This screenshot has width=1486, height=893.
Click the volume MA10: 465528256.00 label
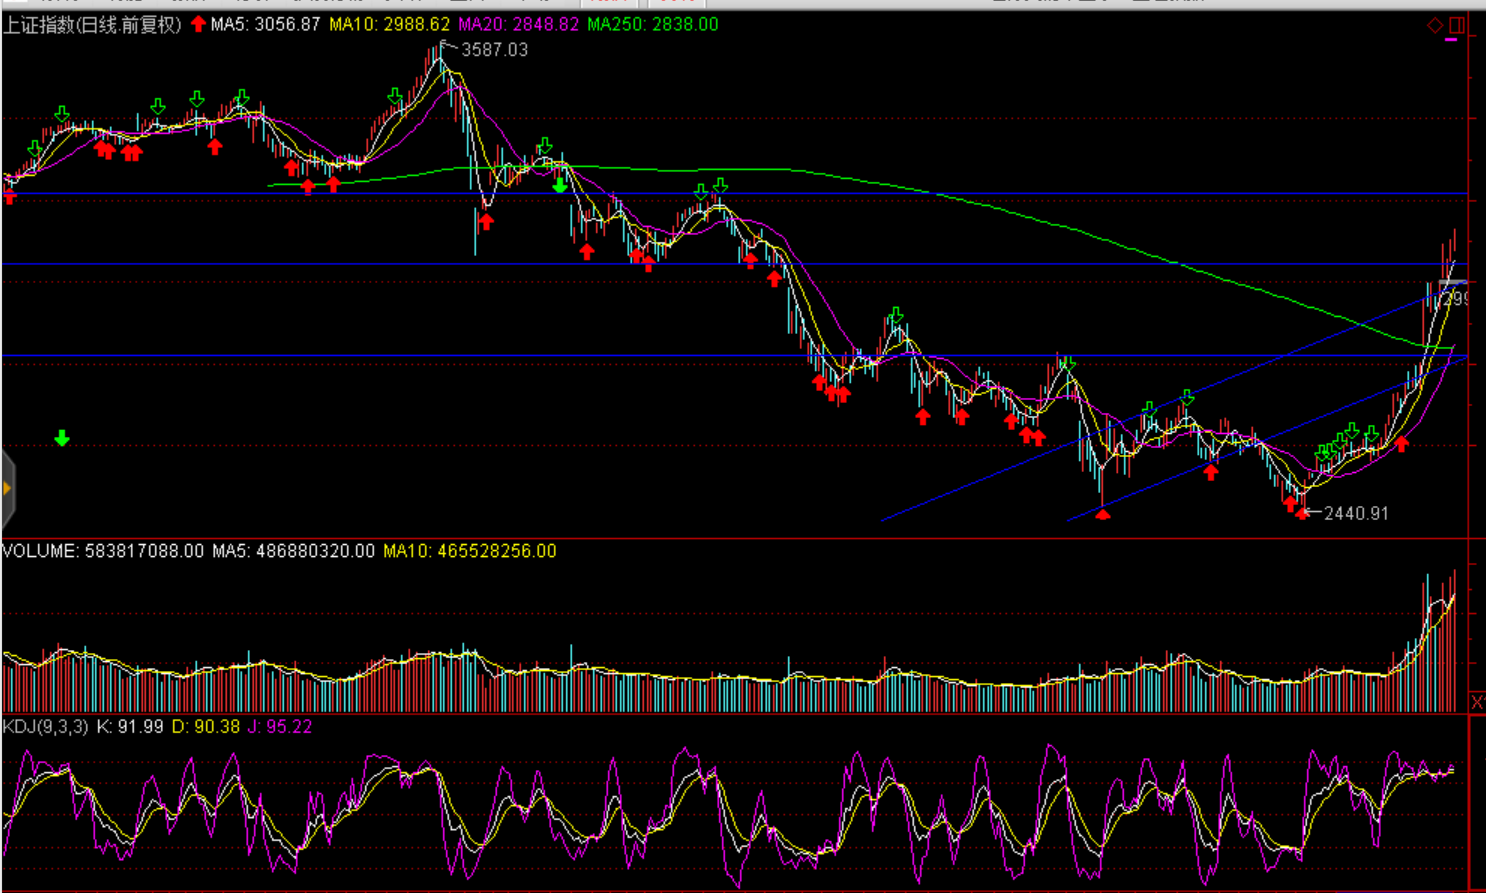point(469,551)
